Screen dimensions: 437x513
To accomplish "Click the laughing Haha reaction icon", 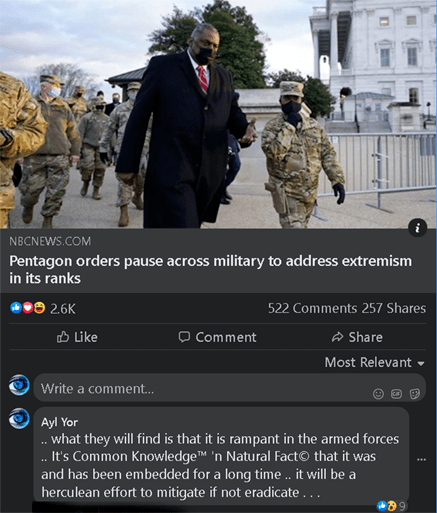I will pyautogui.click(x=39, y=308).
